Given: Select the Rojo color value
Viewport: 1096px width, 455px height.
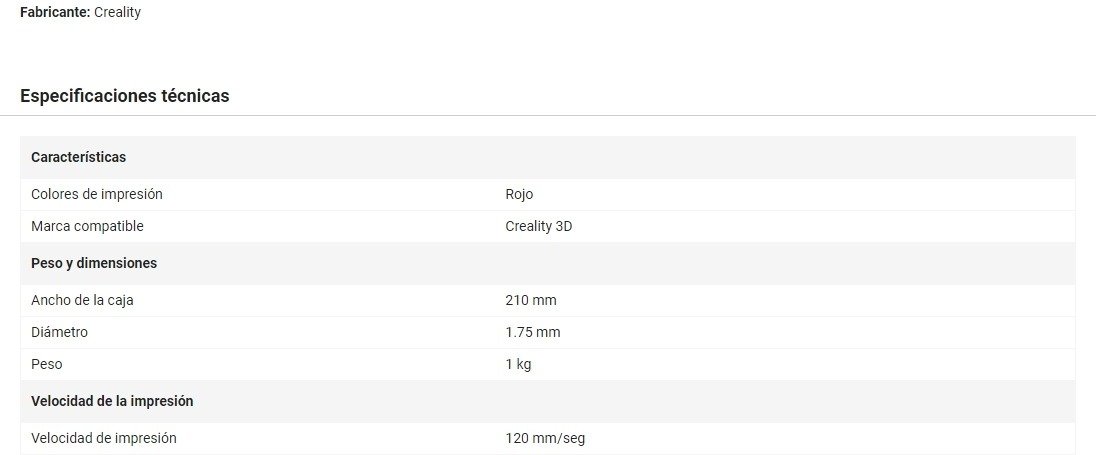Looking at the screenshot, I should 519,194.
